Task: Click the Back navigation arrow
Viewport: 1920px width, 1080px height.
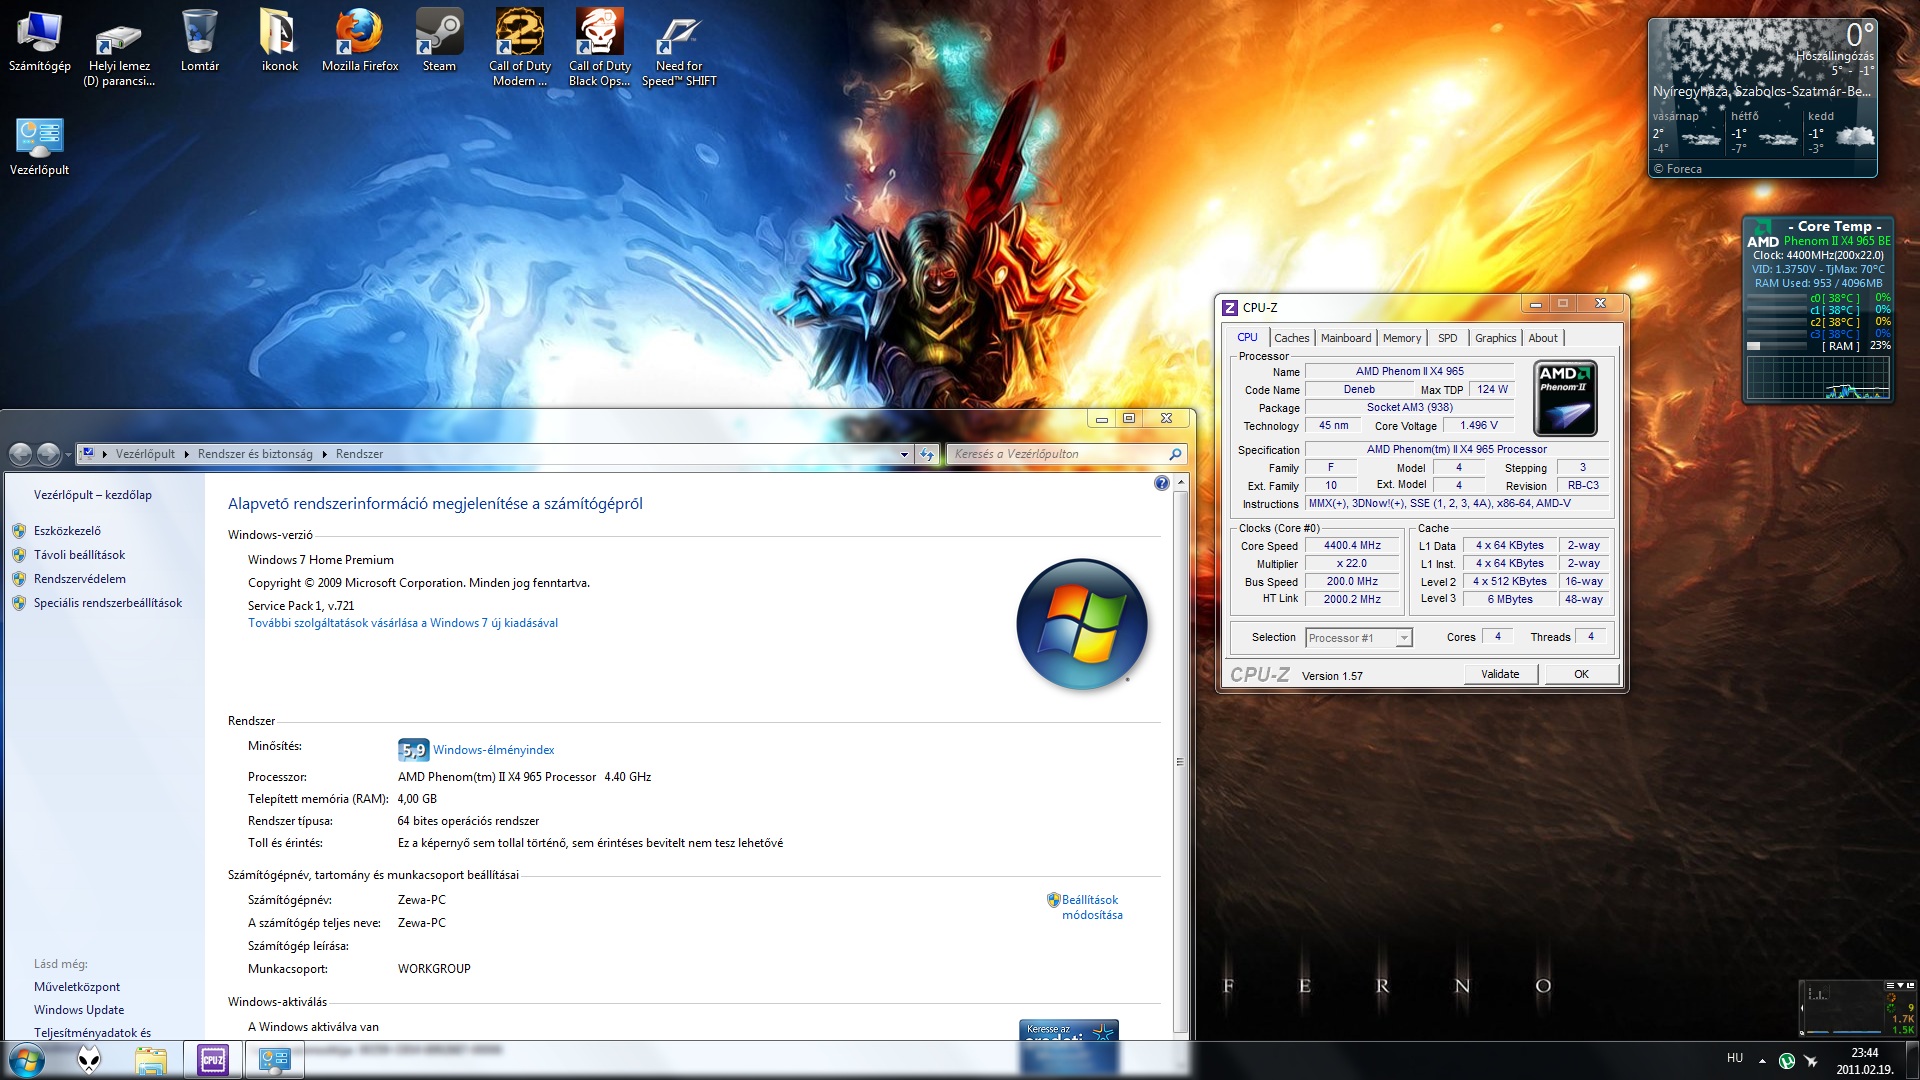Action: click(x=21, y=454)
